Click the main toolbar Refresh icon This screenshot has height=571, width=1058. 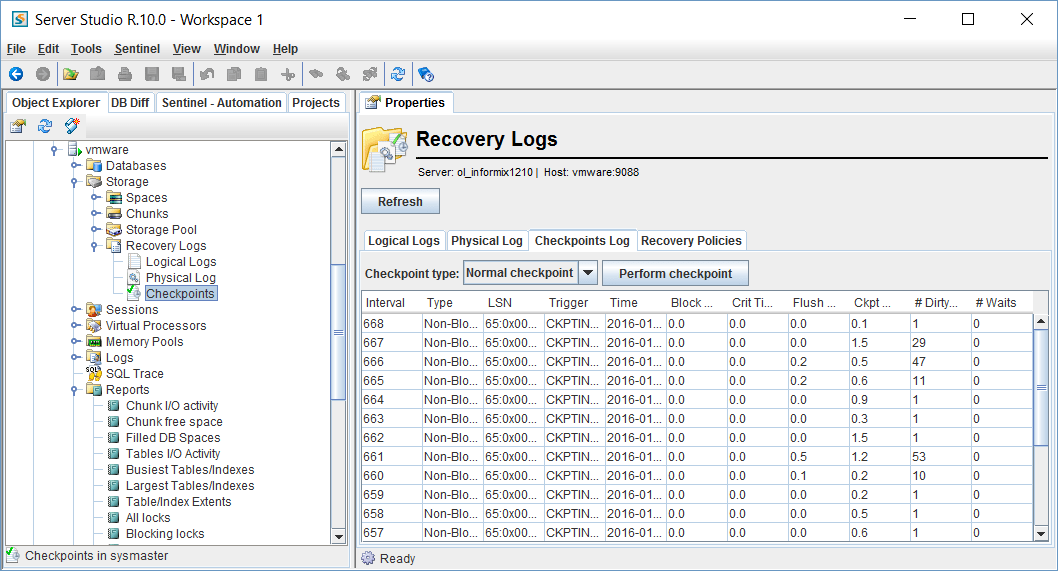click(x=398, y=74)
